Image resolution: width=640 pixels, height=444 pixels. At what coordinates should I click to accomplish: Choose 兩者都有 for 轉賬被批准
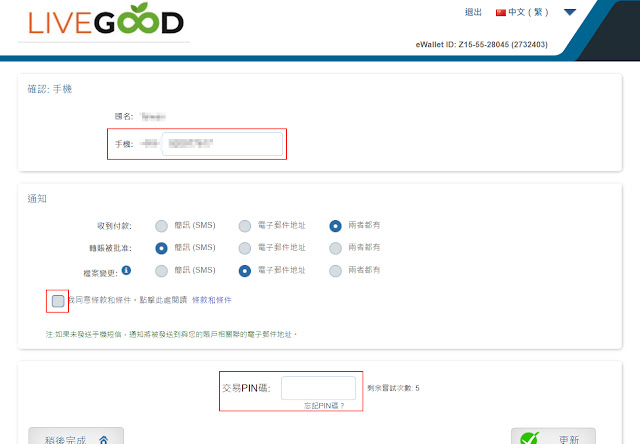(x=335, y=248)
